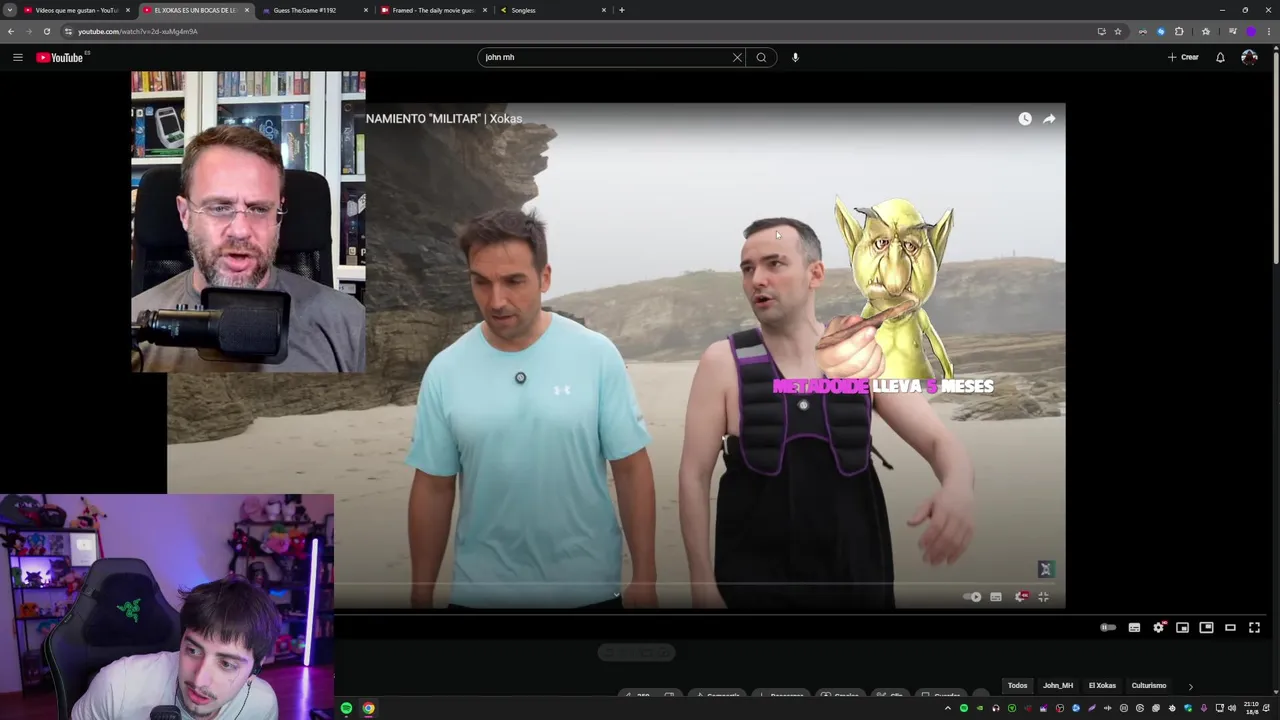The width and height of the screenshot is (1280, 720).
Task: Open Spotify from the taskbar
Action: point(346,708)
